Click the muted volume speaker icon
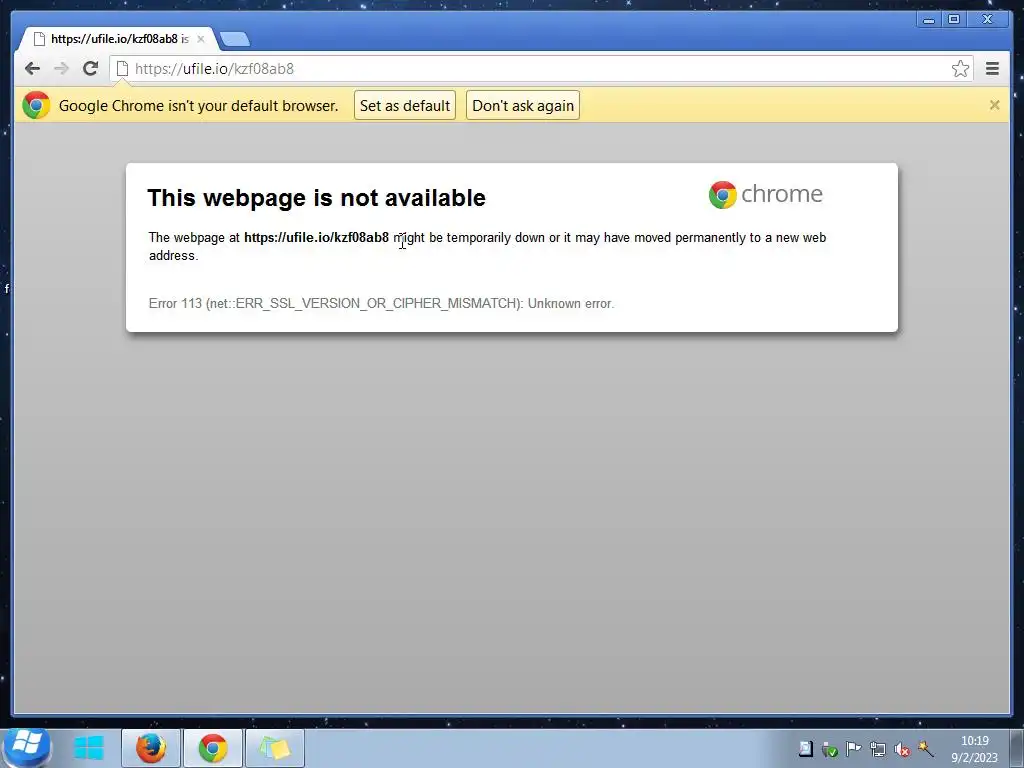The image size is (1024, 768). 902,749
